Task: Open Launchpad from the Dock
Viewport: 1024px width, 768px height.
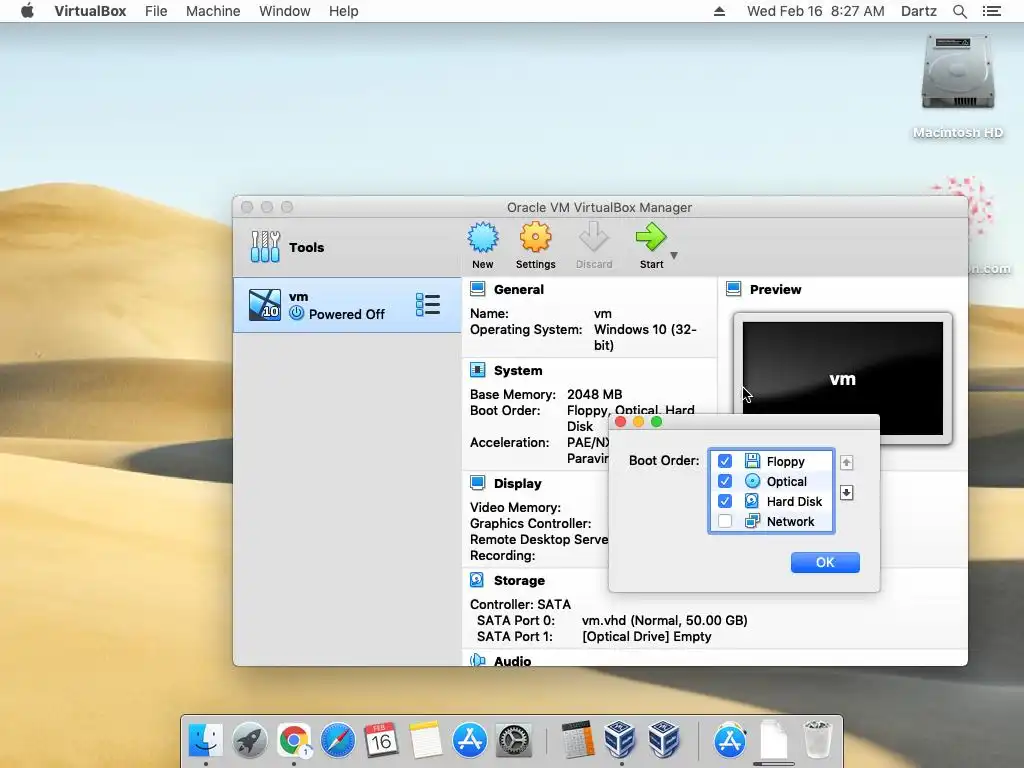Action: tap(249, 741)
